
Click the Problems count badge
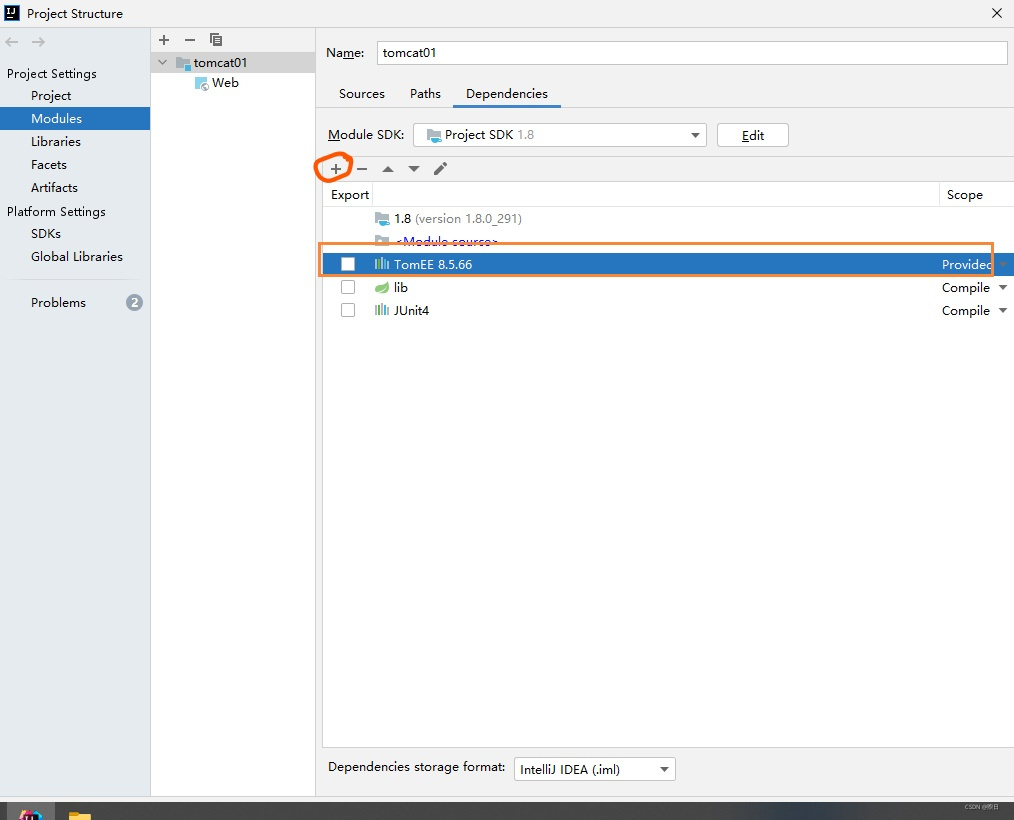tap(134, 303)
